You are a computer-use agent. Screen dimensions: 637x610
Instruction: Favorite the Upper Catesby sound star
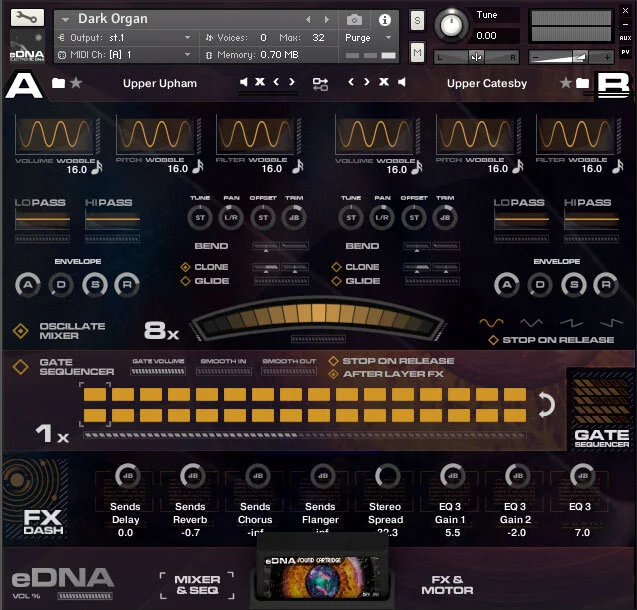click(566, 83)
